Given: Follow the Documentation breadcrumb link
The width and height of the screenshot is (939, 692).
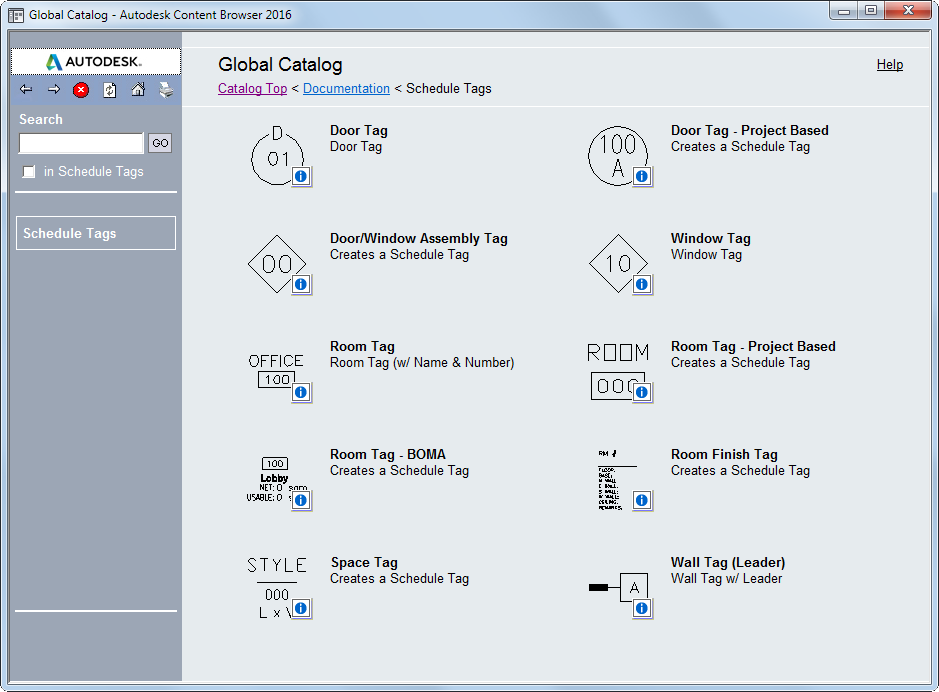Looking at the screenshot, I should point(346,89).
